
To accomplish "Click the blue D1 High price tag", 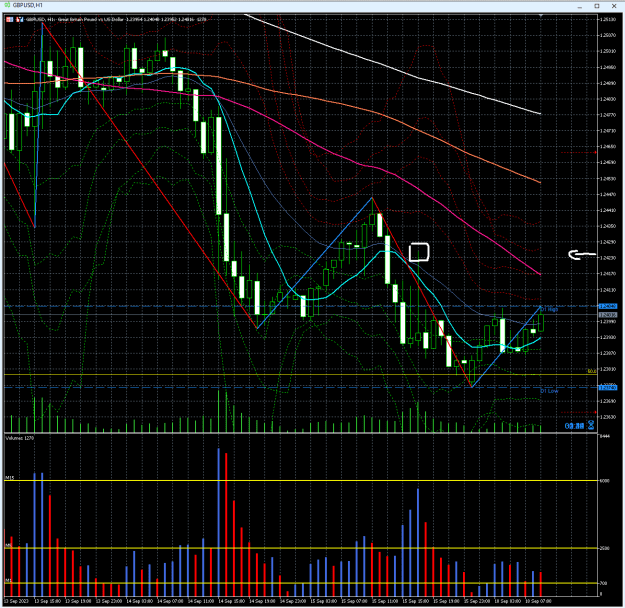I will (607, 306).
